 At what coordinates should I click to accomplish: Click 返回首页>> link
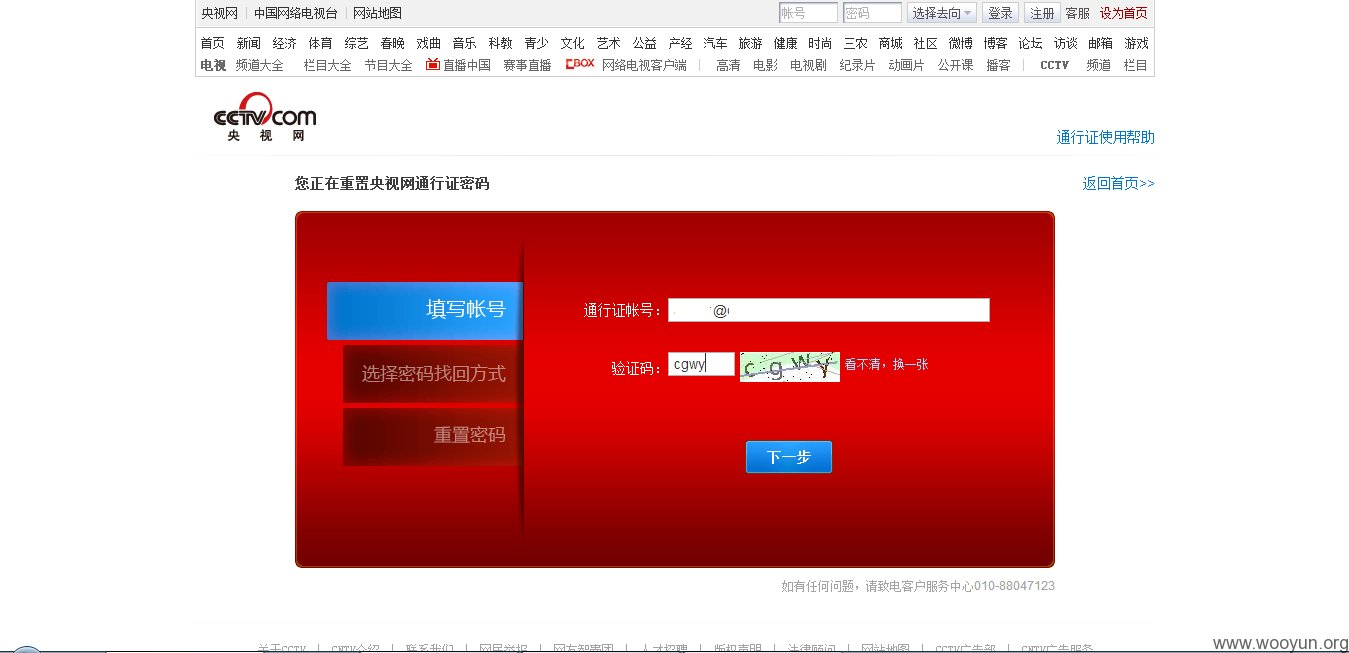tap(1118, 183)
